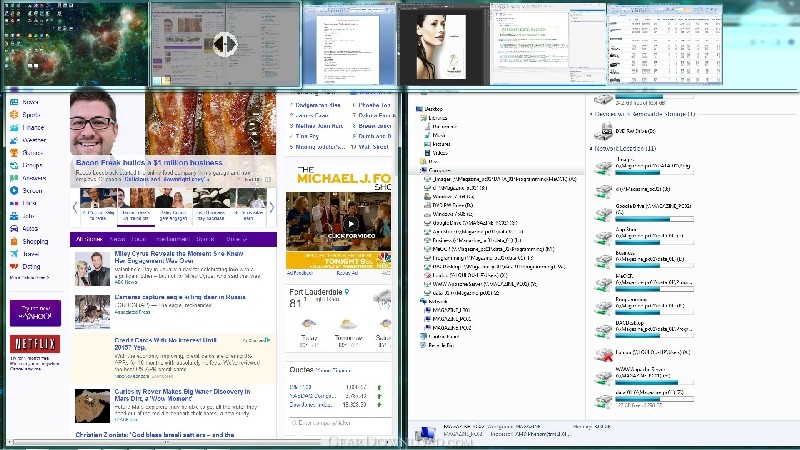
Task: Click the Programming drive capacity bar
Action: coord(655,312)
